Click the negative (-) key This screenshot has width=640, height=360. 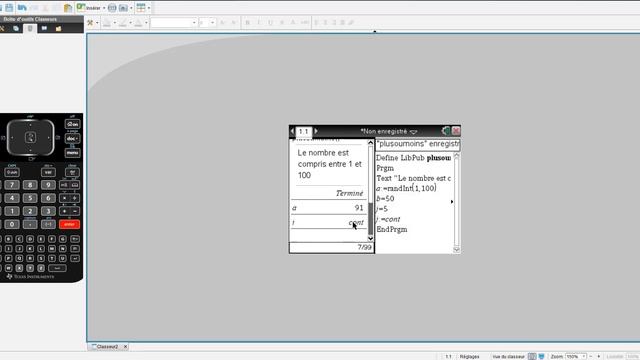pyautogui.click(x=48, y=224)
